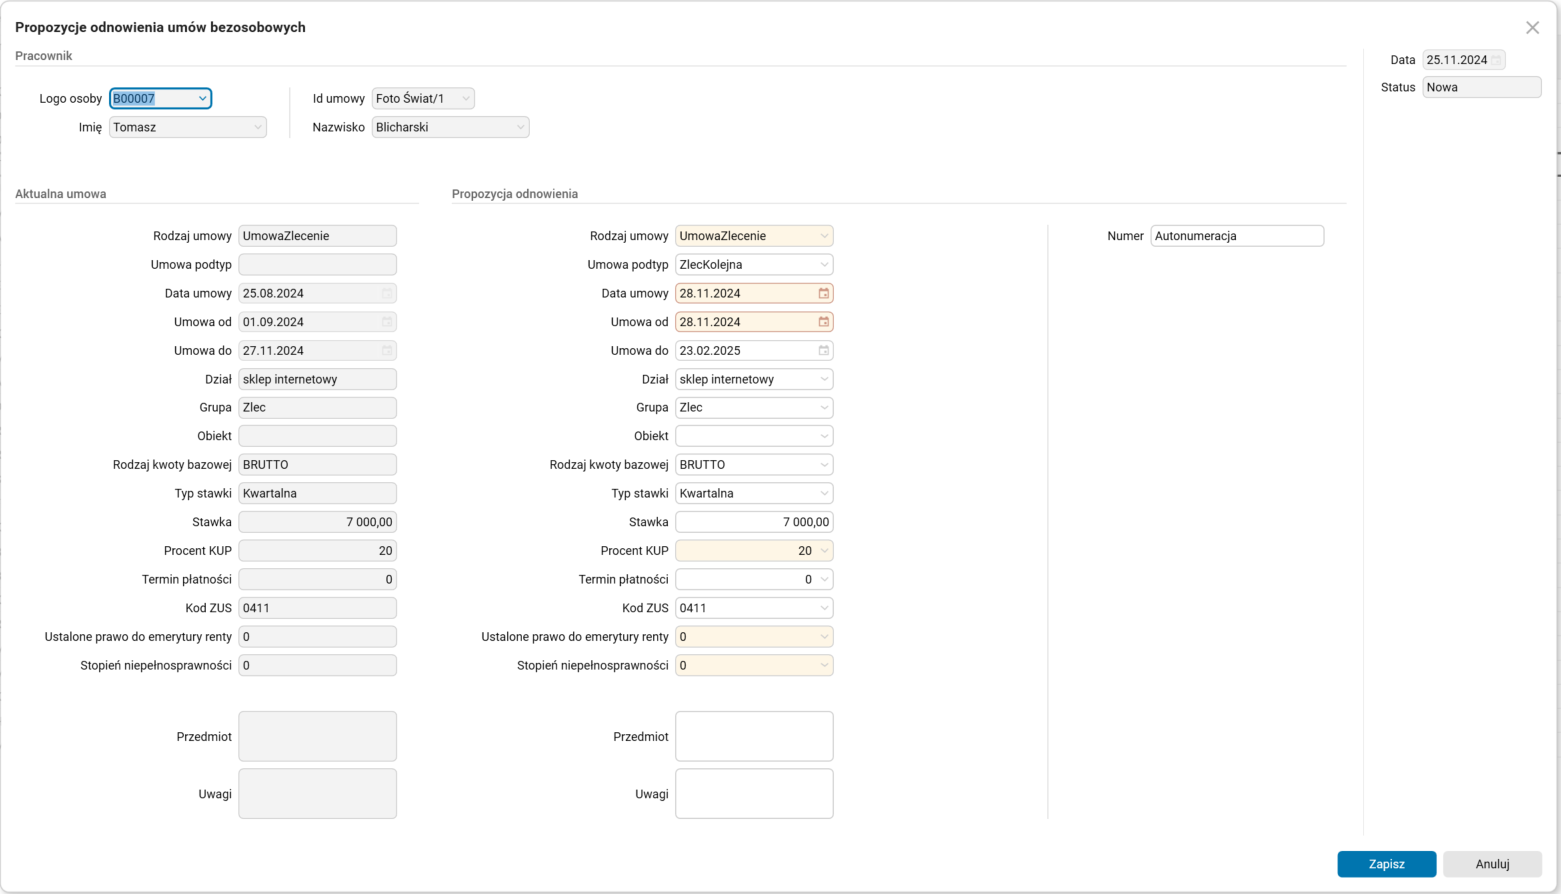Open the proposal Procent KUP dropdown
This screenshot has width=1561, height=894.
coord(824,551)
